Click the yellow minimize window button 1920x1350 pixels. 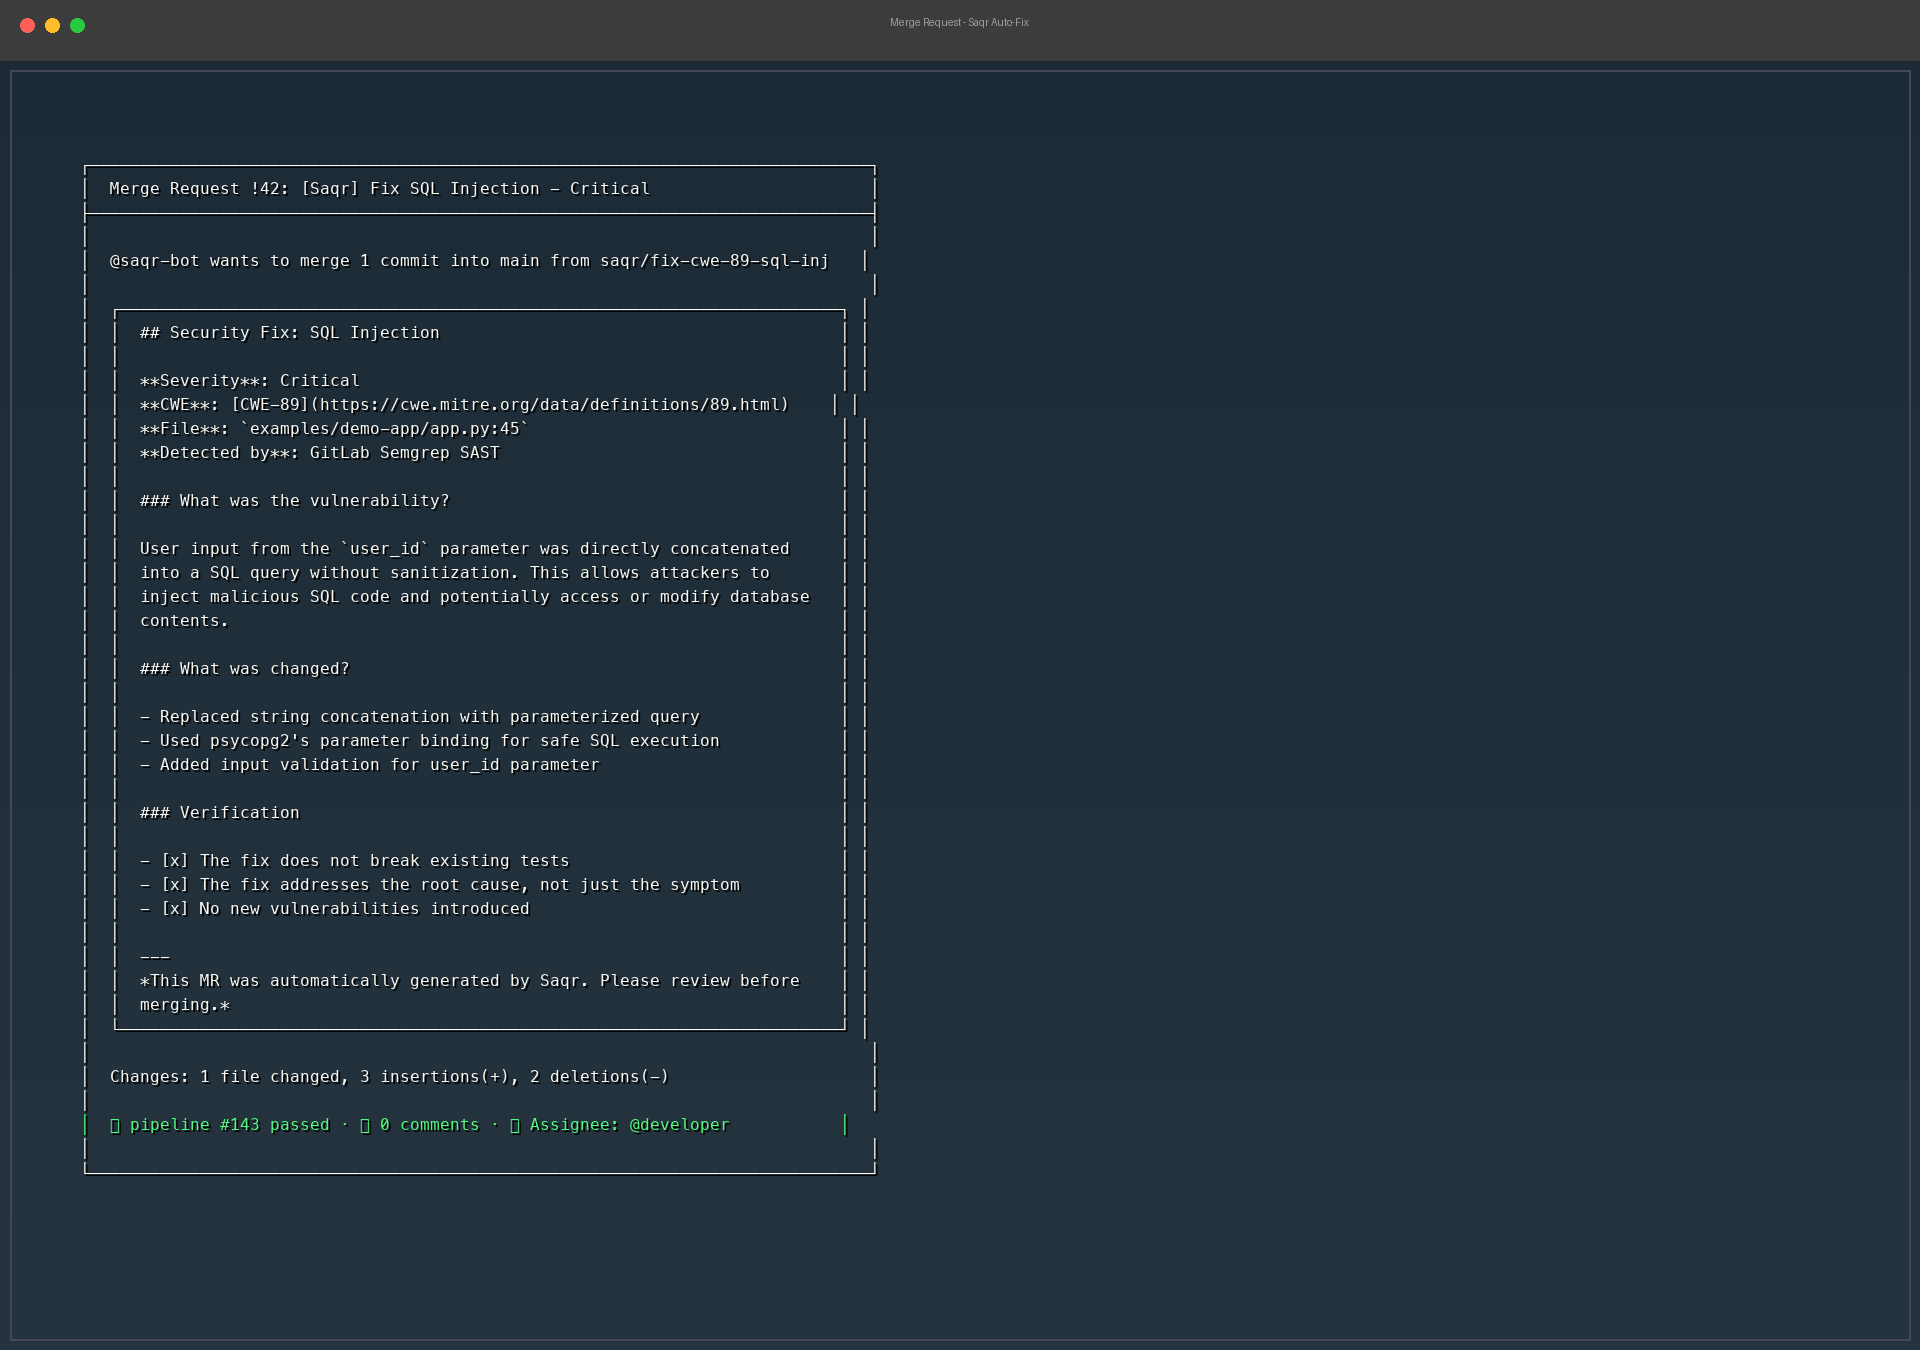(x=52, y=26)
